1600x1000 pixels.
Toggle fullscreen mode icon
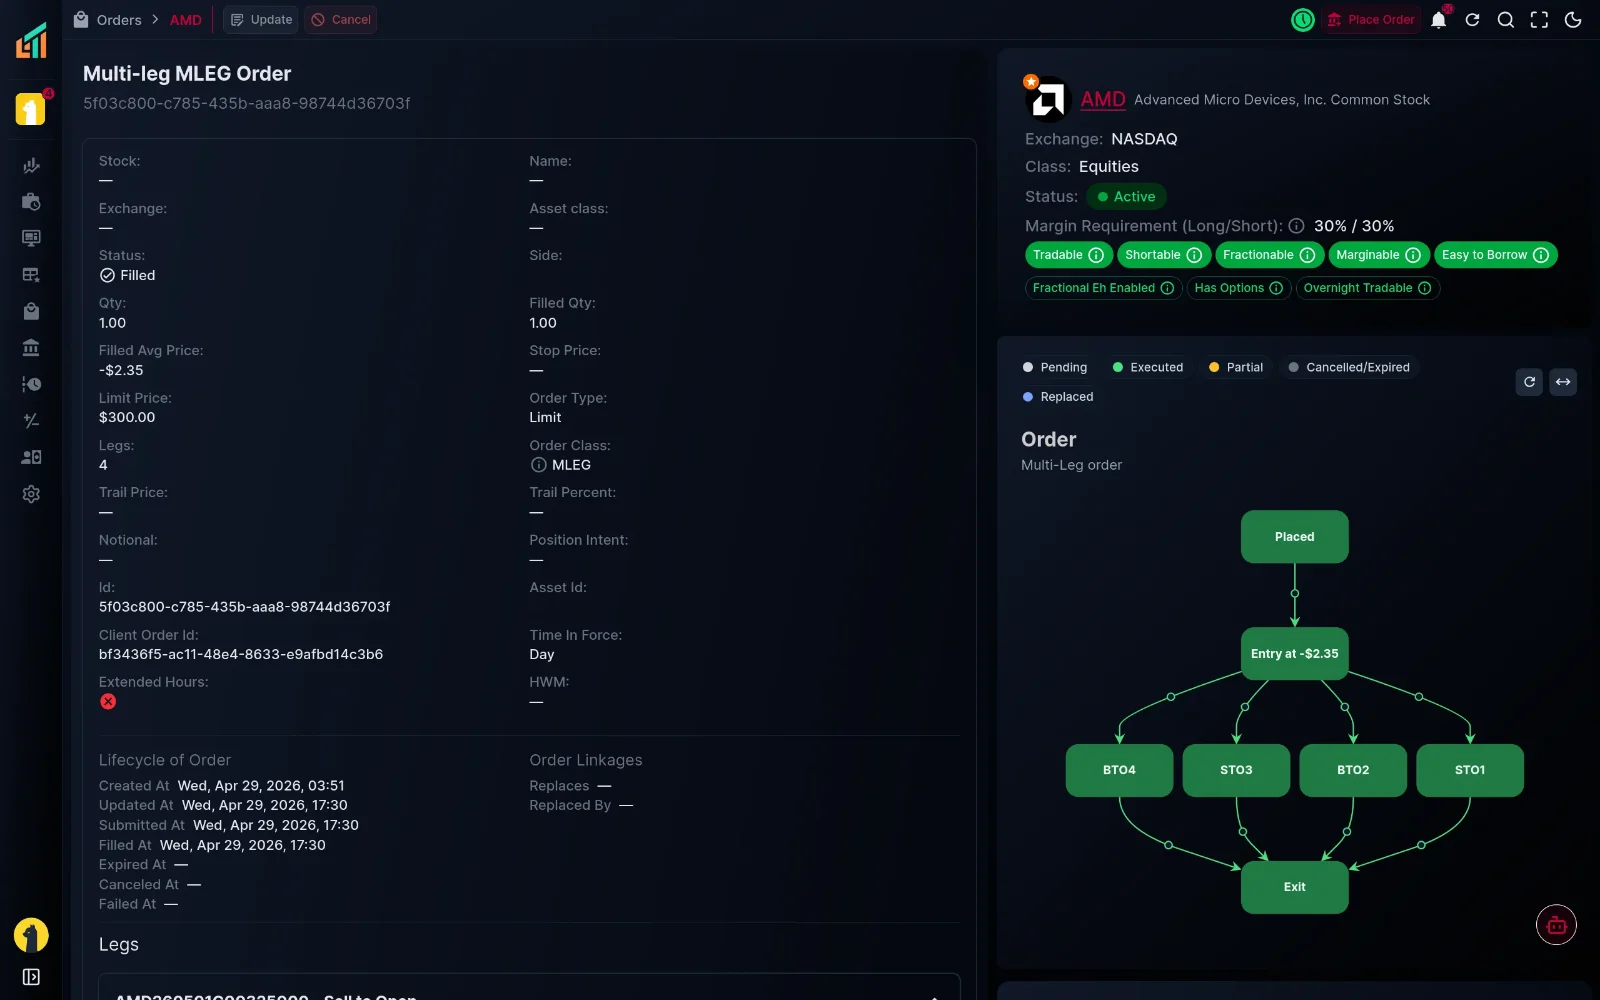pos(1539,20)
